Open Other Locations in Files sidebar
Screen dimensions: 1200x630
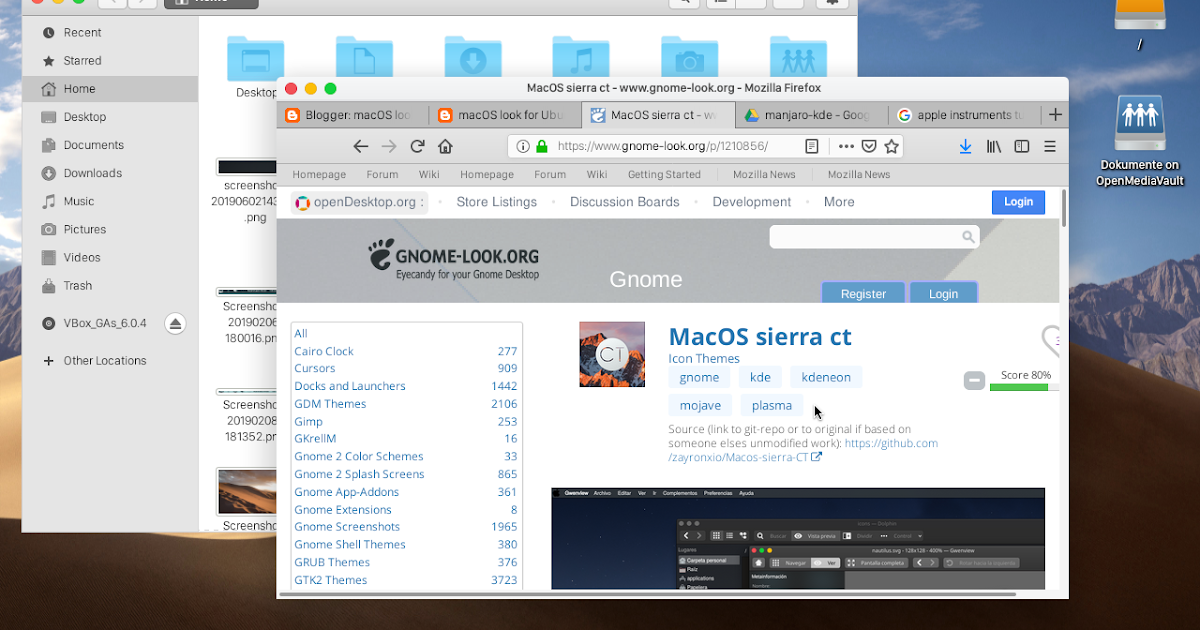110,361
